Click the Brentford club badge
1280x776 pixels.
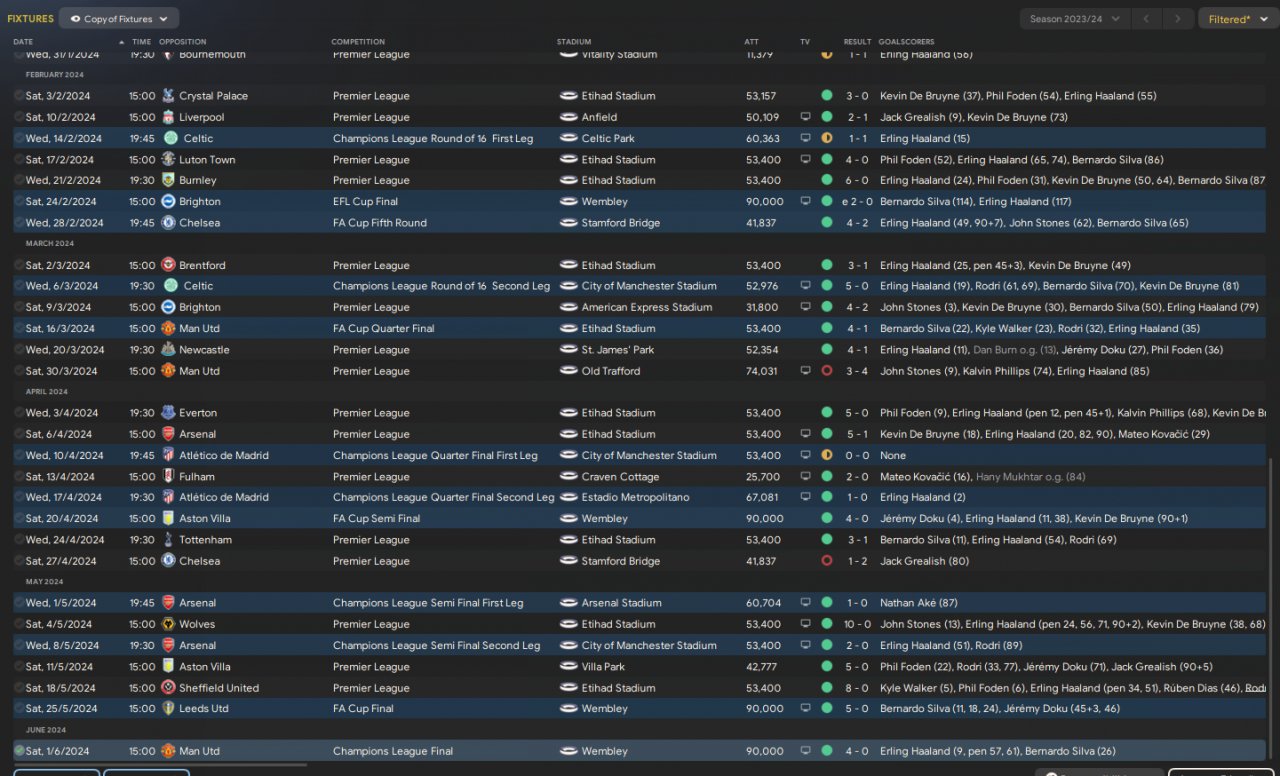(169, 265)
